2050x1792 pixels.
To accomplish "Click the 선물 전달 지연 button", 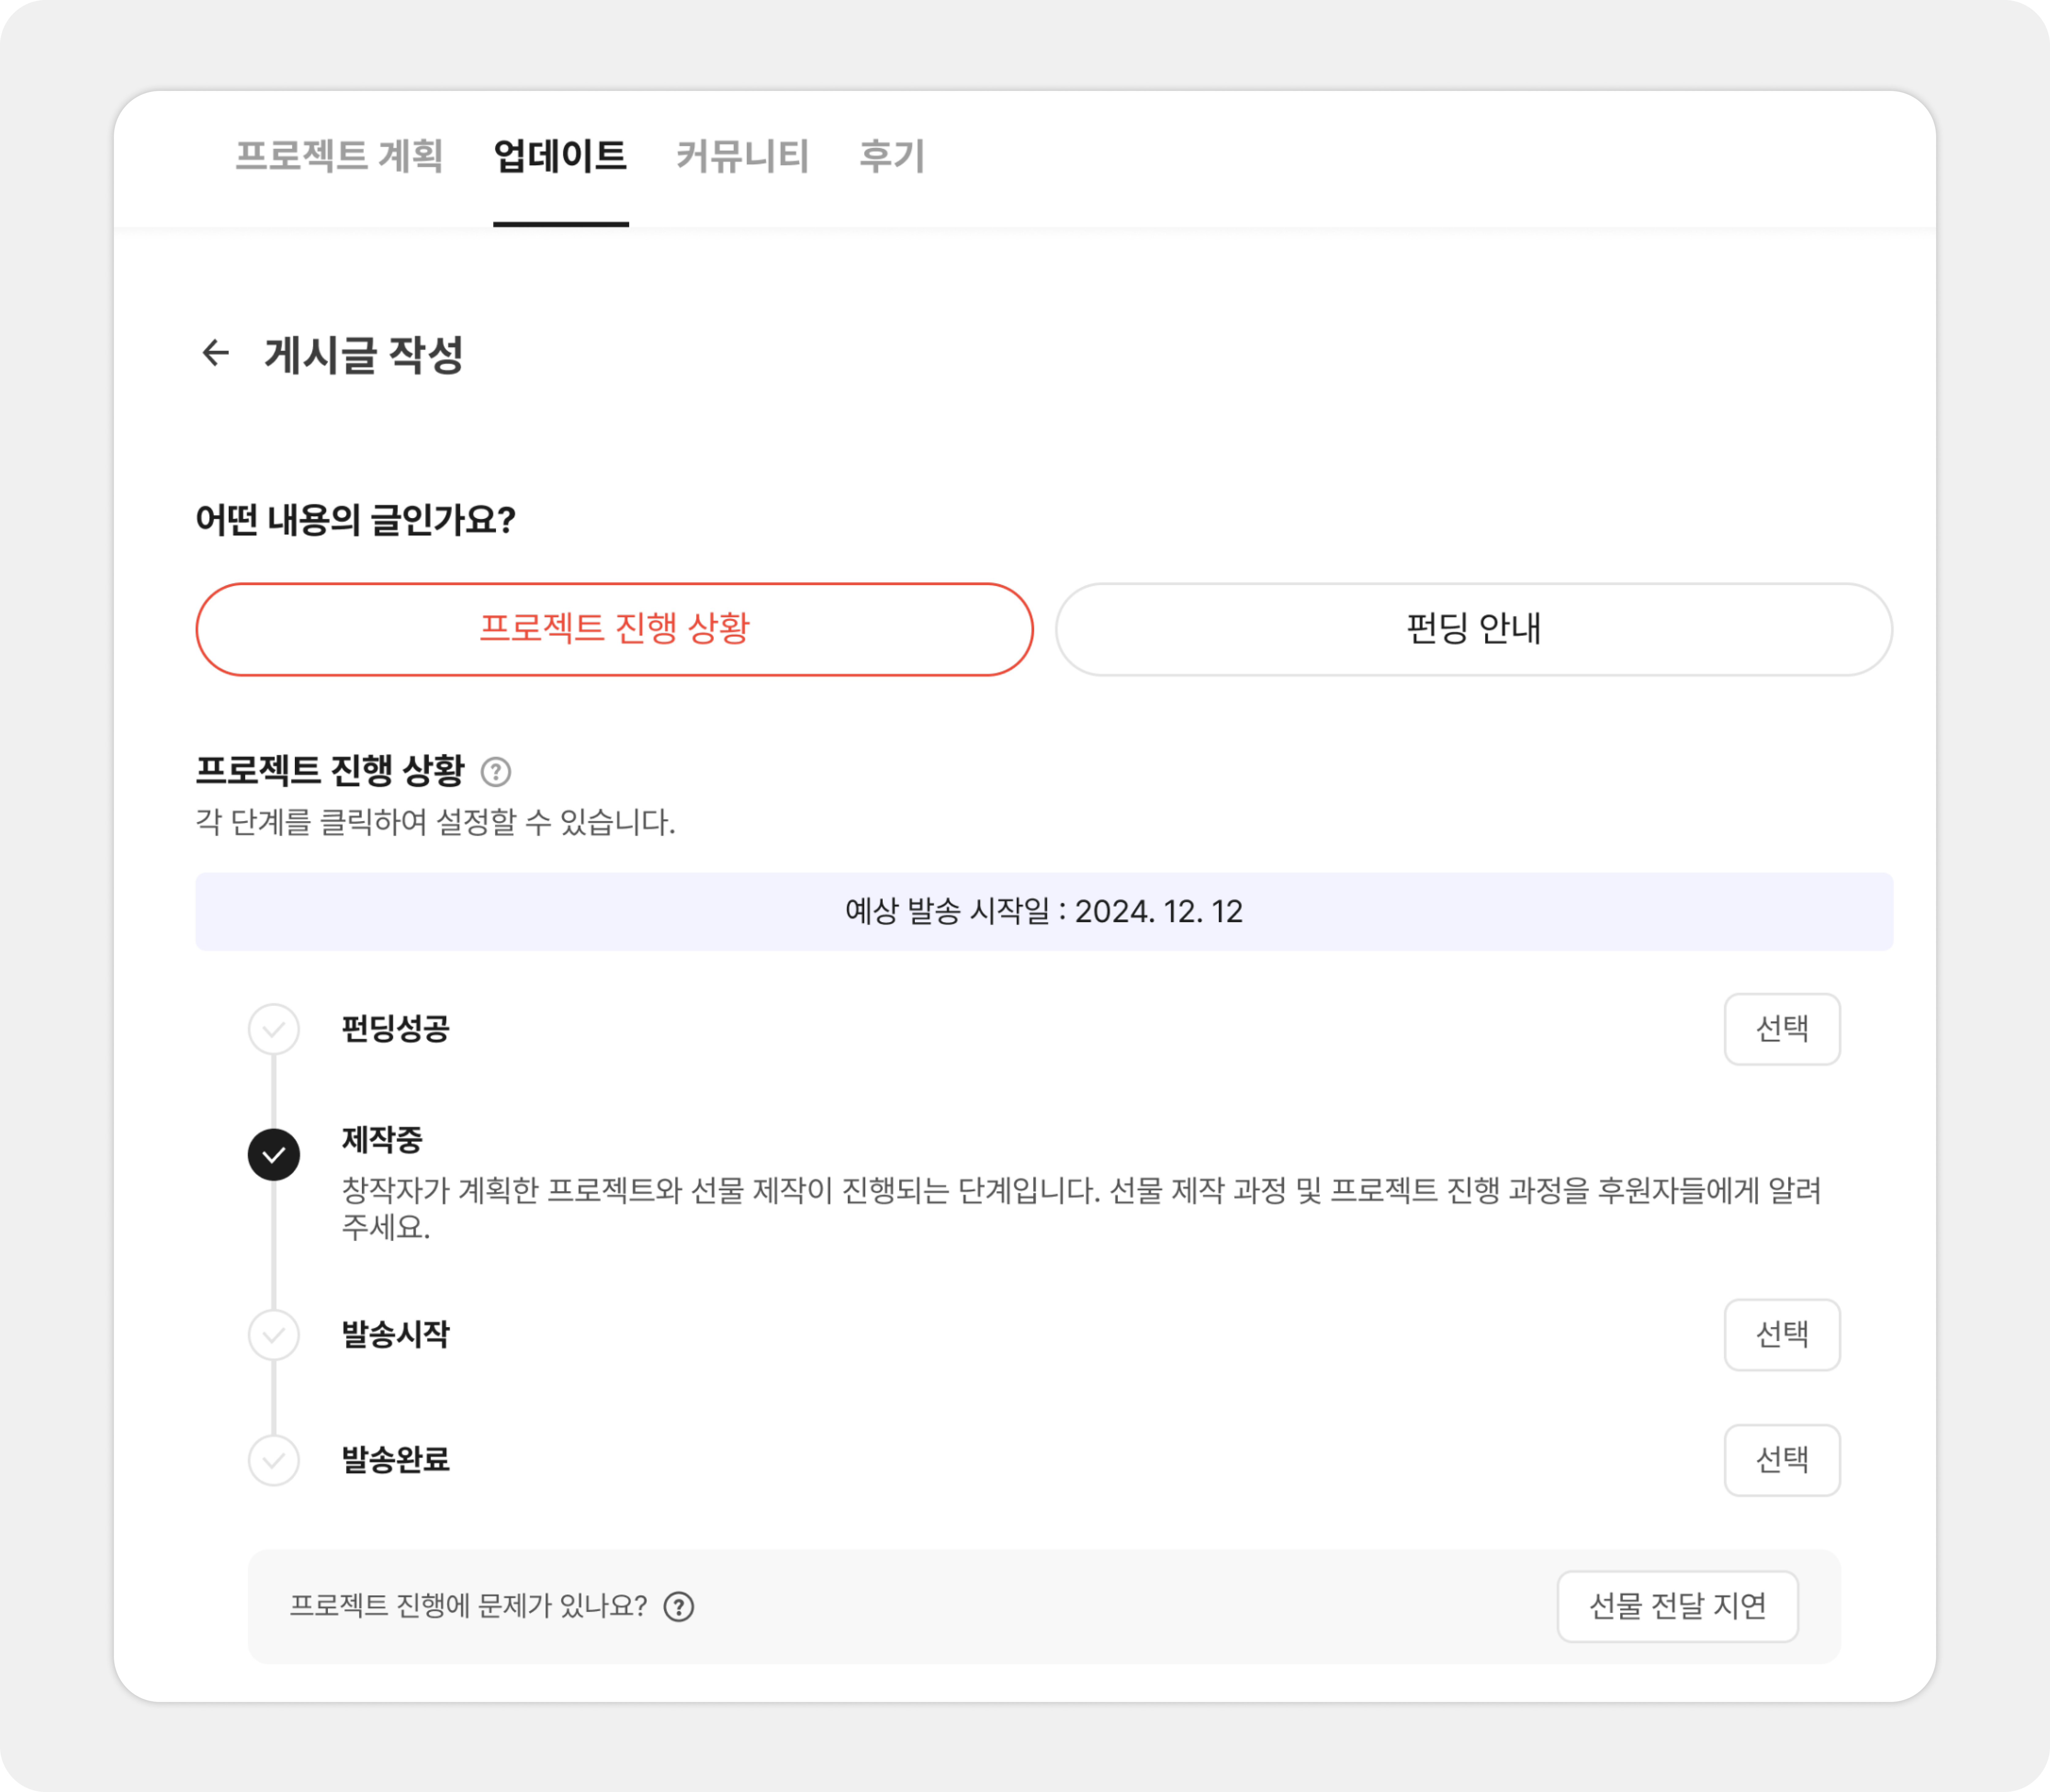I will pos(1677,1606).
